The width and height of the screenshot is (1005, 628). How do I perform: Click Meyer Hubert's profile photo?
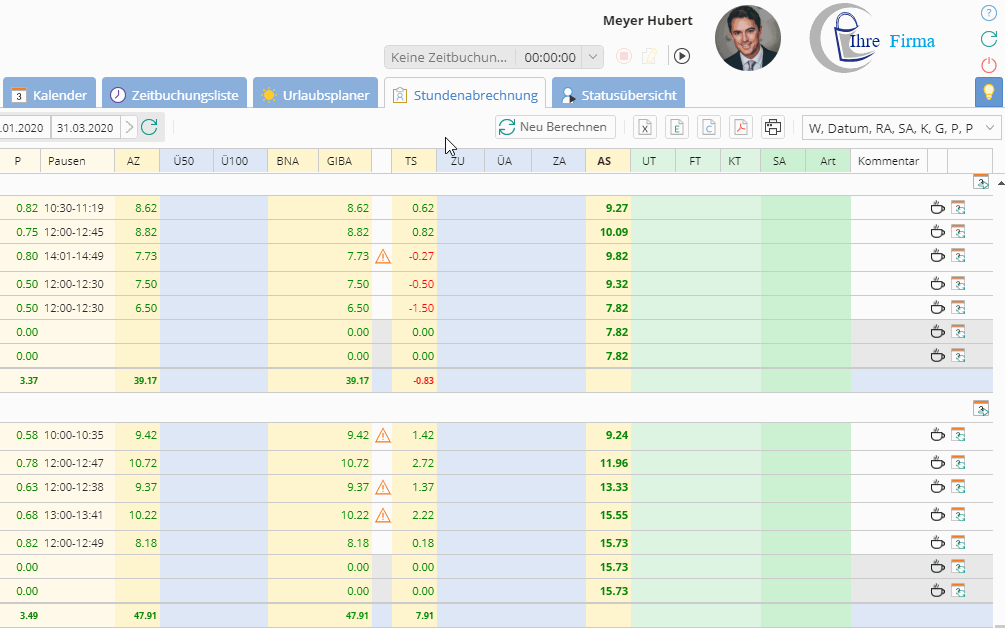(748, 39)
